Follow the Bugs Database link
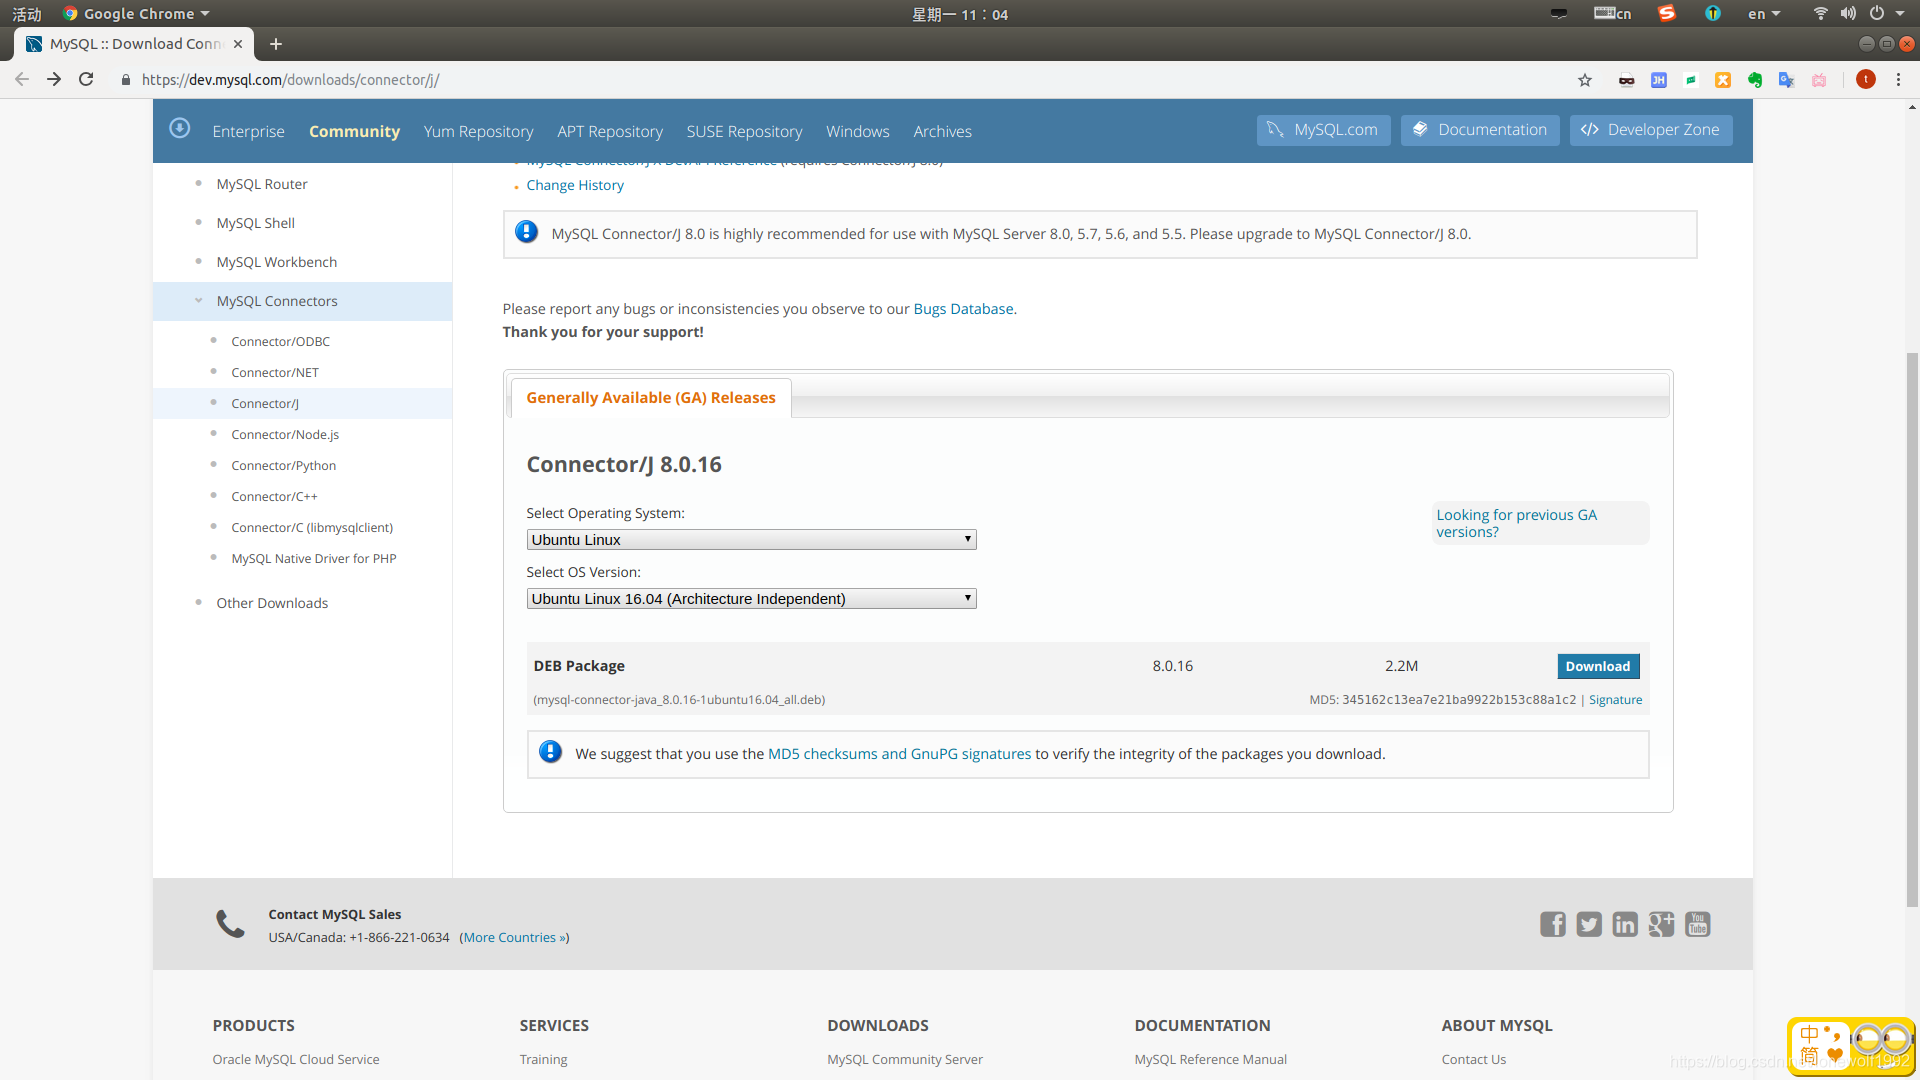1920x1080 pixels. pos(963,309)
